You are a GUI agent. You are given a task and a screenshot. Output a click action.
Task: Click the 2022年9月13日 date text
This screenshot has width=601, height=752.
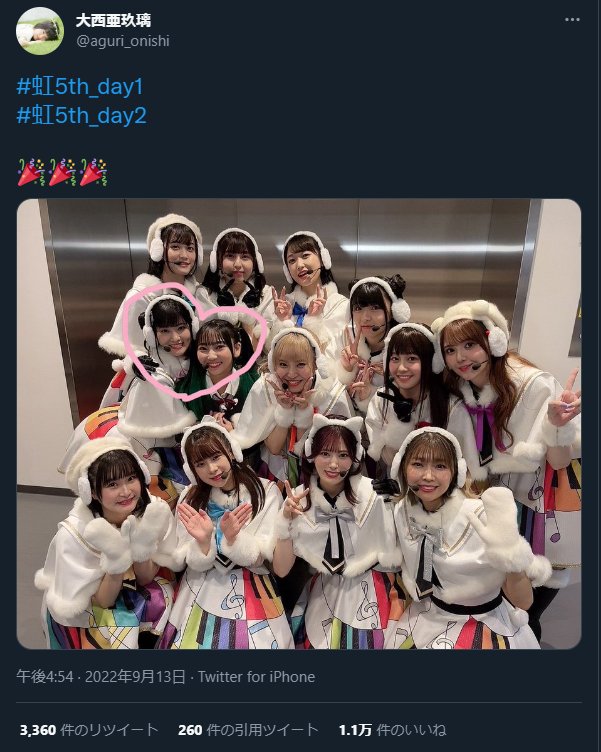(x=135, y=677)
